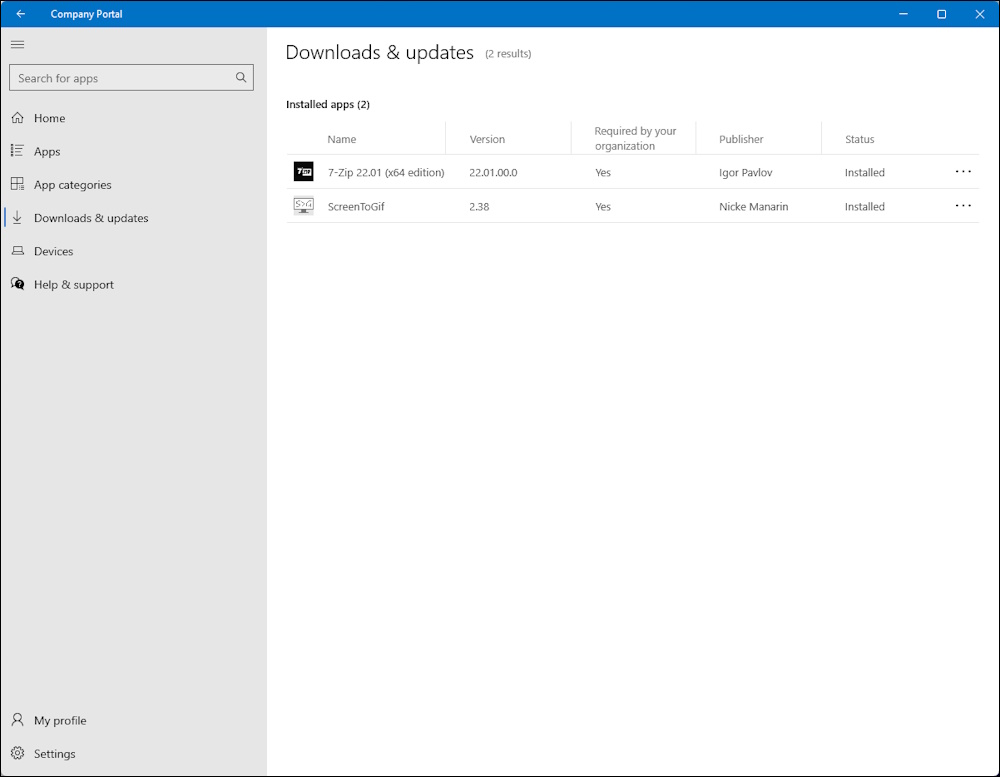Maximize the Company Portal window

pyautogui.click(x=941, y=13)
